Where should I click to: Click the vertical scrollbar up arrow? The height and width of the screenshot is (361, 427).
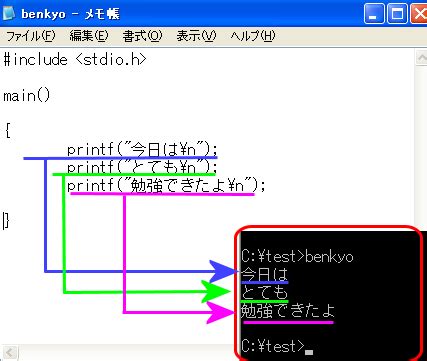coord(422,57)
